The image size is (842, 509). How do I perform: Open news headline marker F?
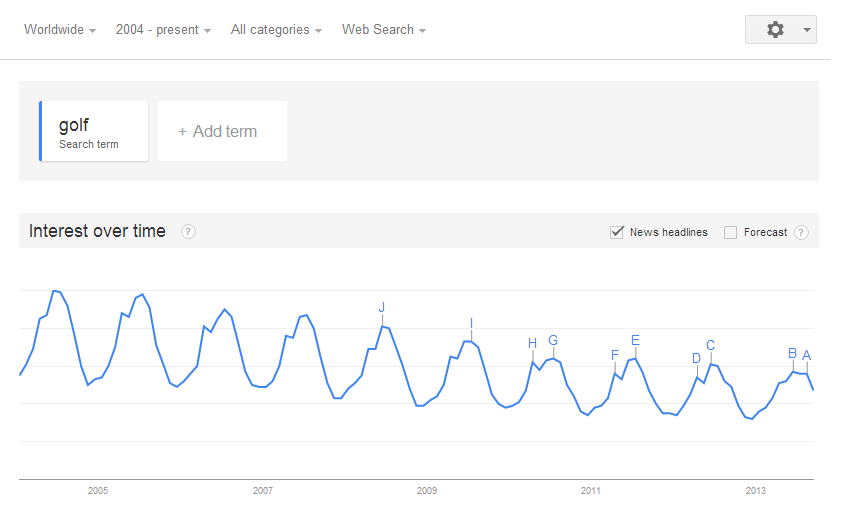click(x=615, y=355)
